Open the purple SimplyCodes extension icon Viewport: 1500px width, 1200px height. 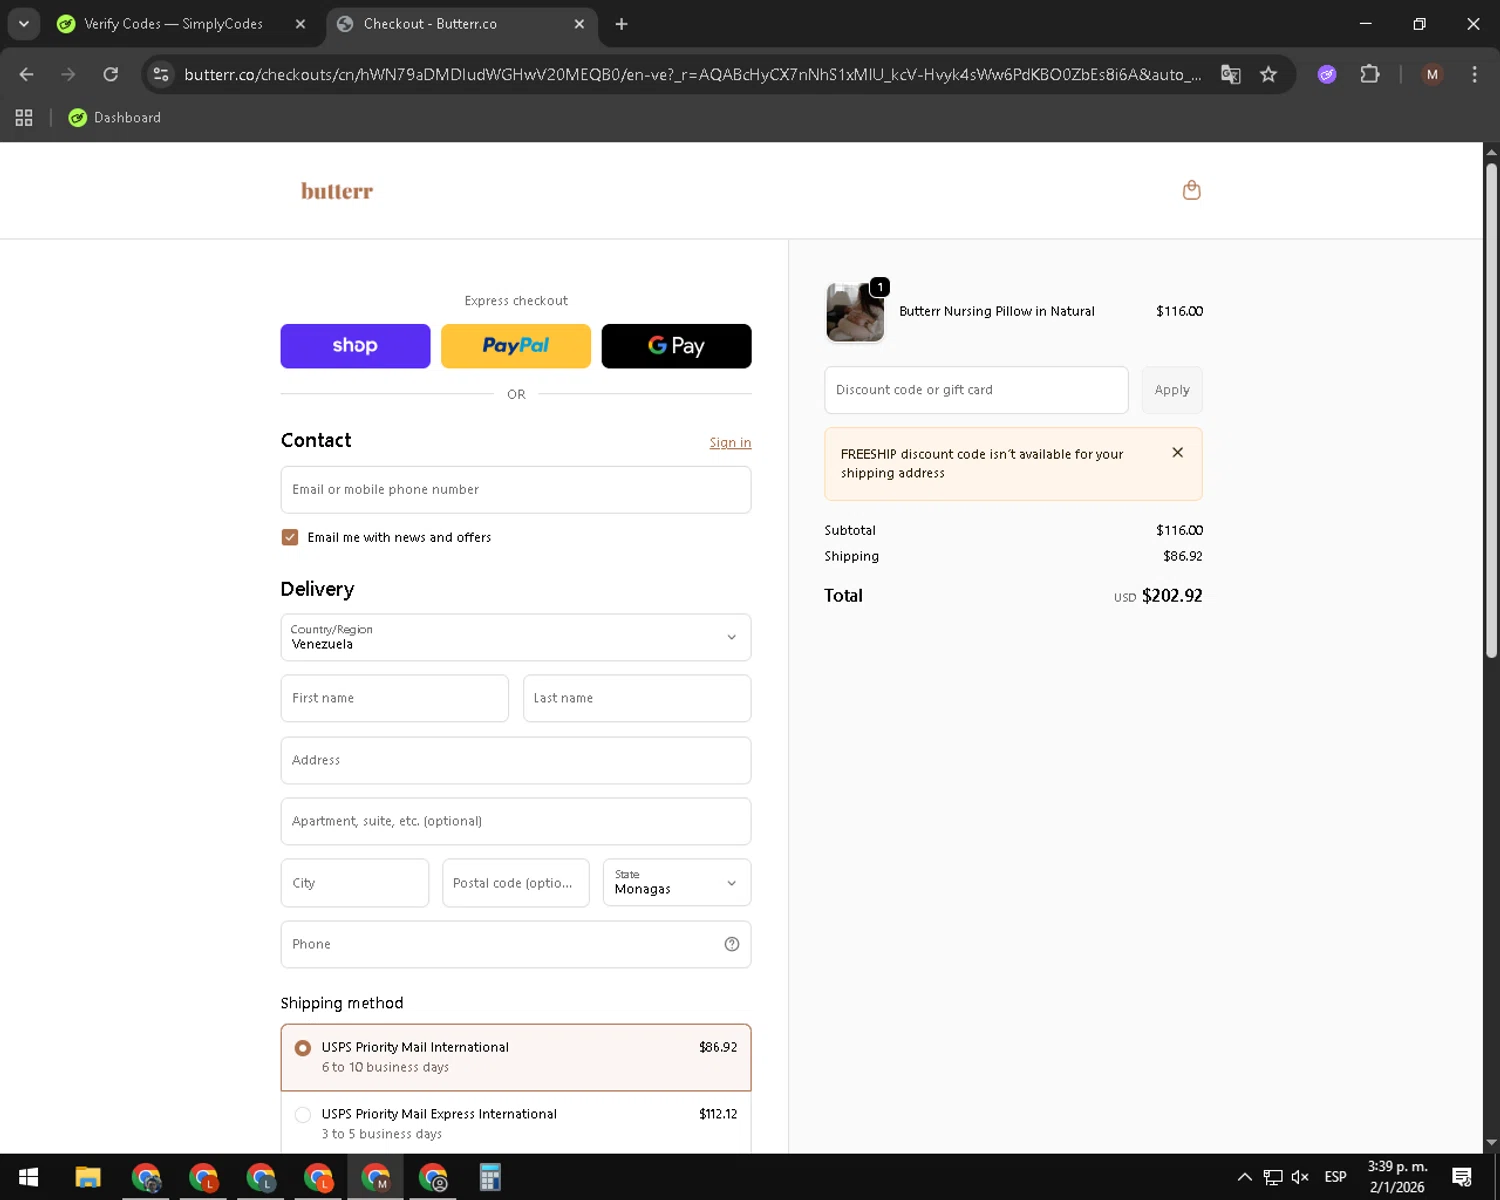click(x=1327, y=74)
